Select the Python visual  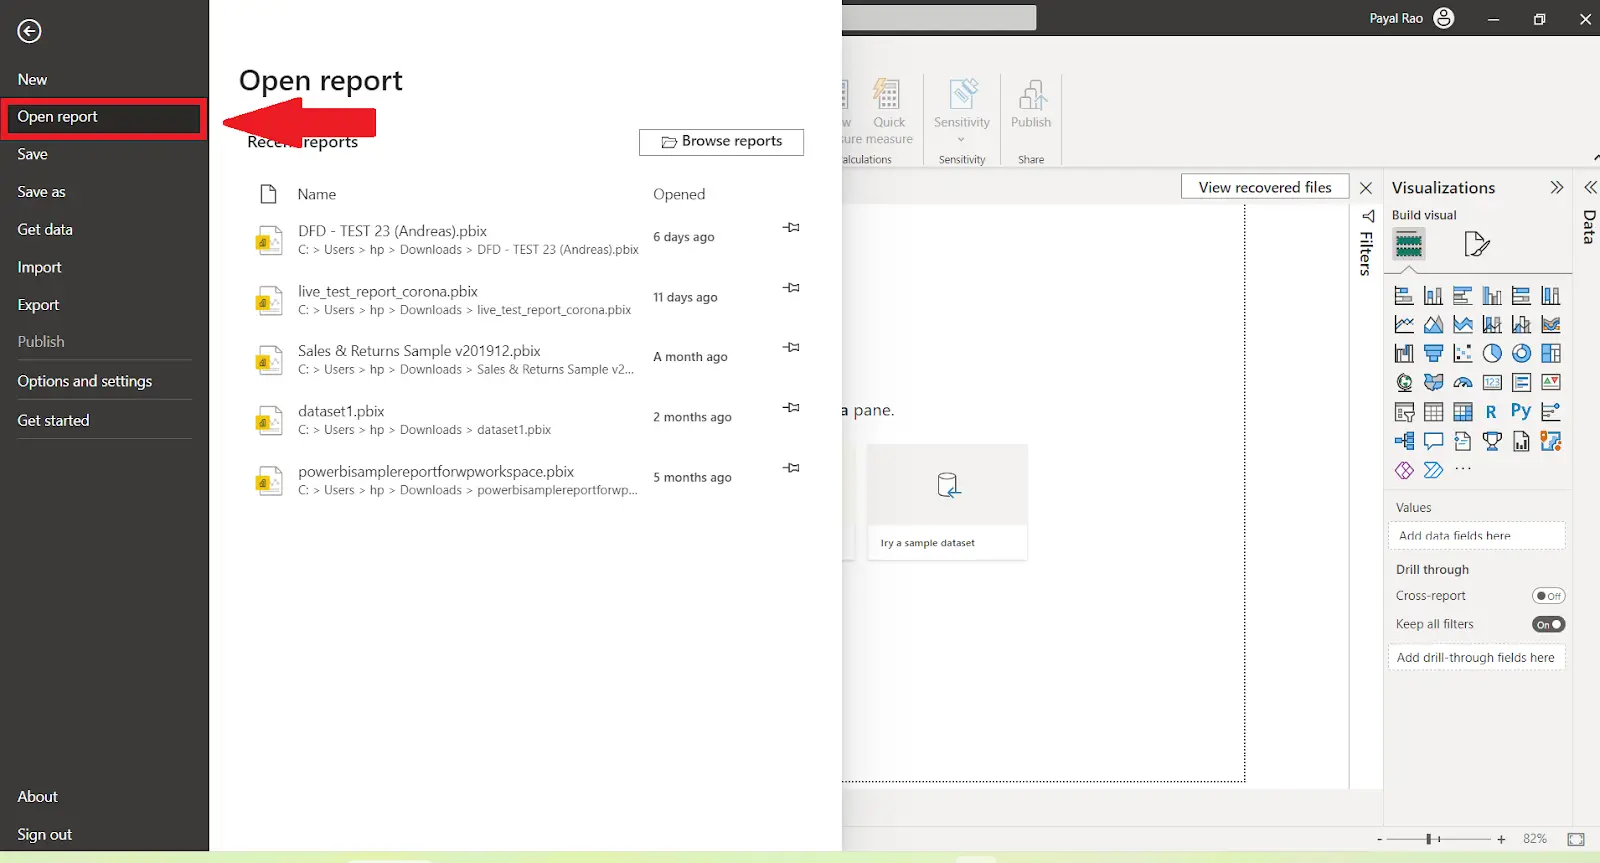[x=1521, y=412]
